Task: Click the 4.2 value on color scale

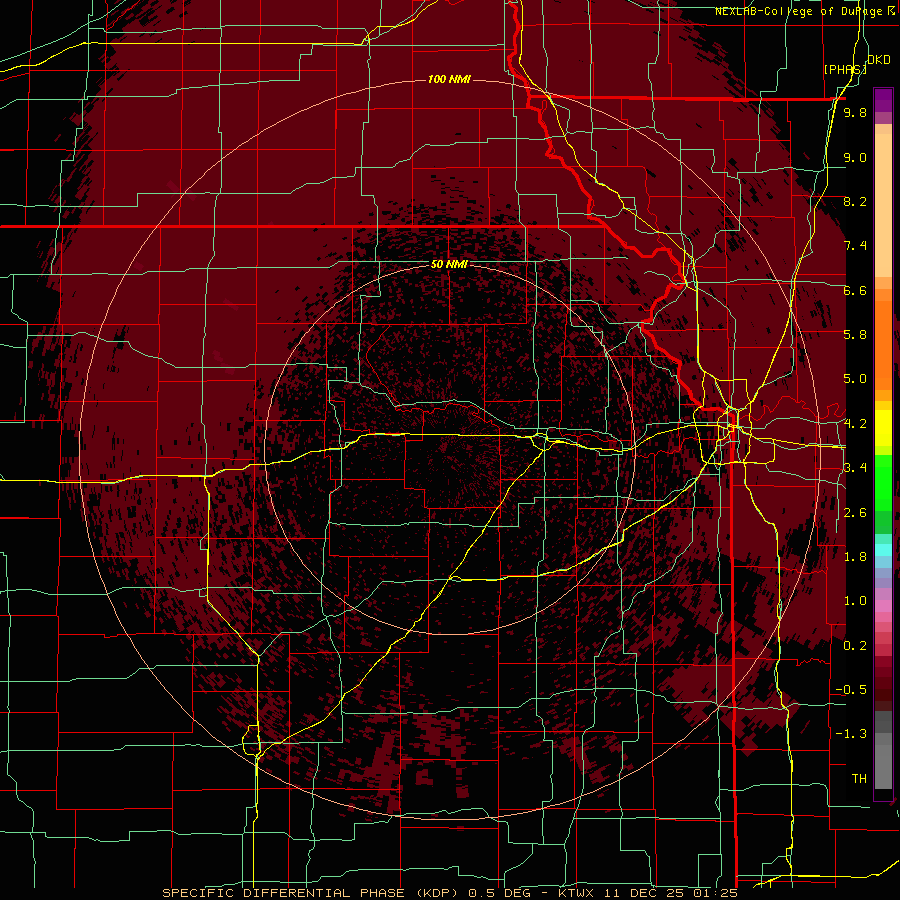Action: (855, 424)
